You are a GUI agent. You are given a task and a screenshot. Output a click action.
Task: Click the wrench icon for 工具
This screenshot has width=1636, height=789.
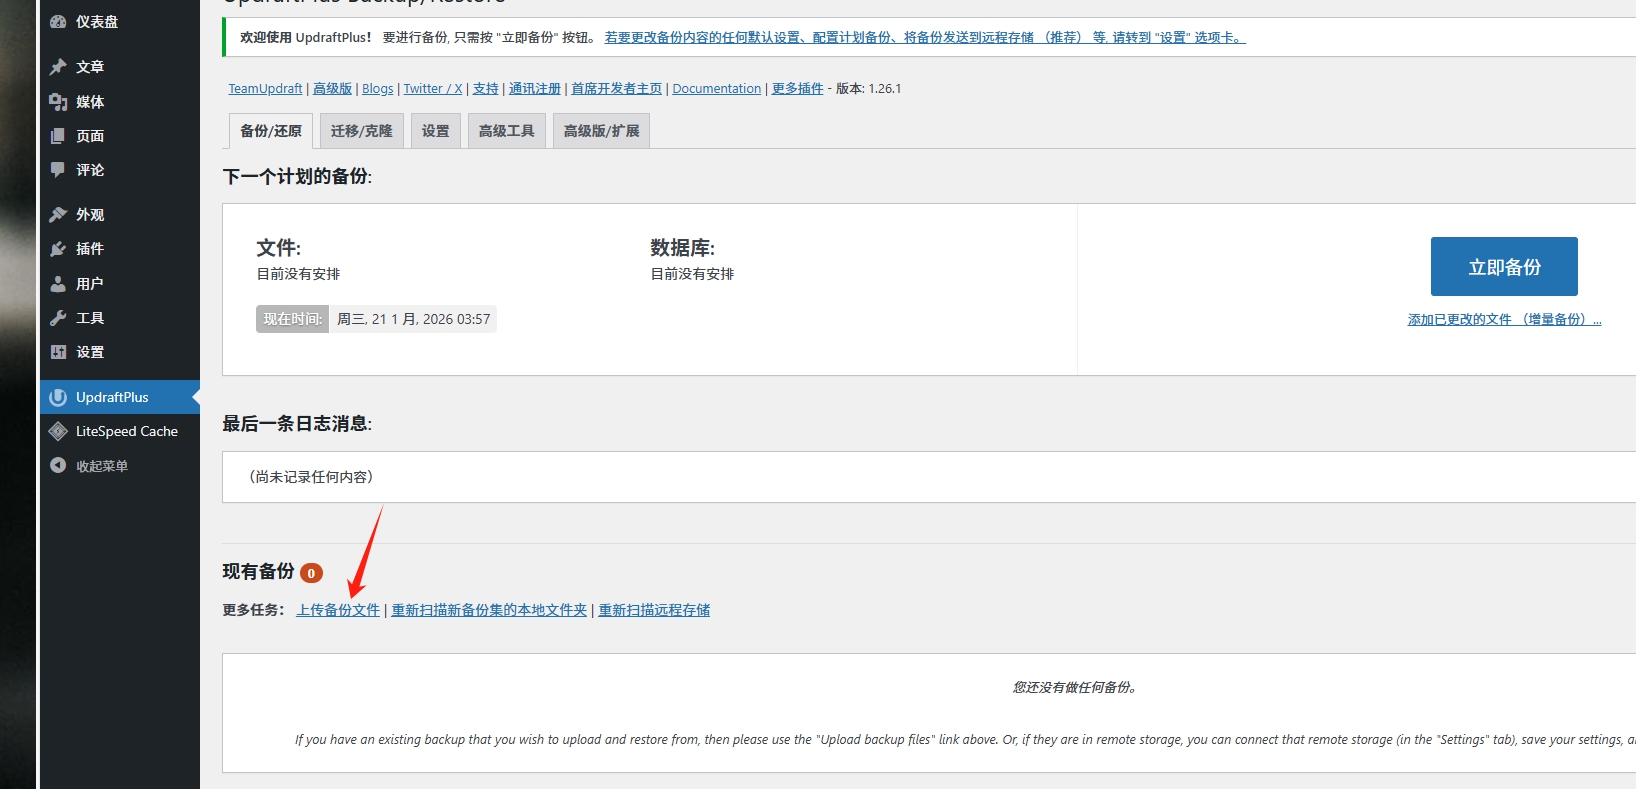click(58, 318)
